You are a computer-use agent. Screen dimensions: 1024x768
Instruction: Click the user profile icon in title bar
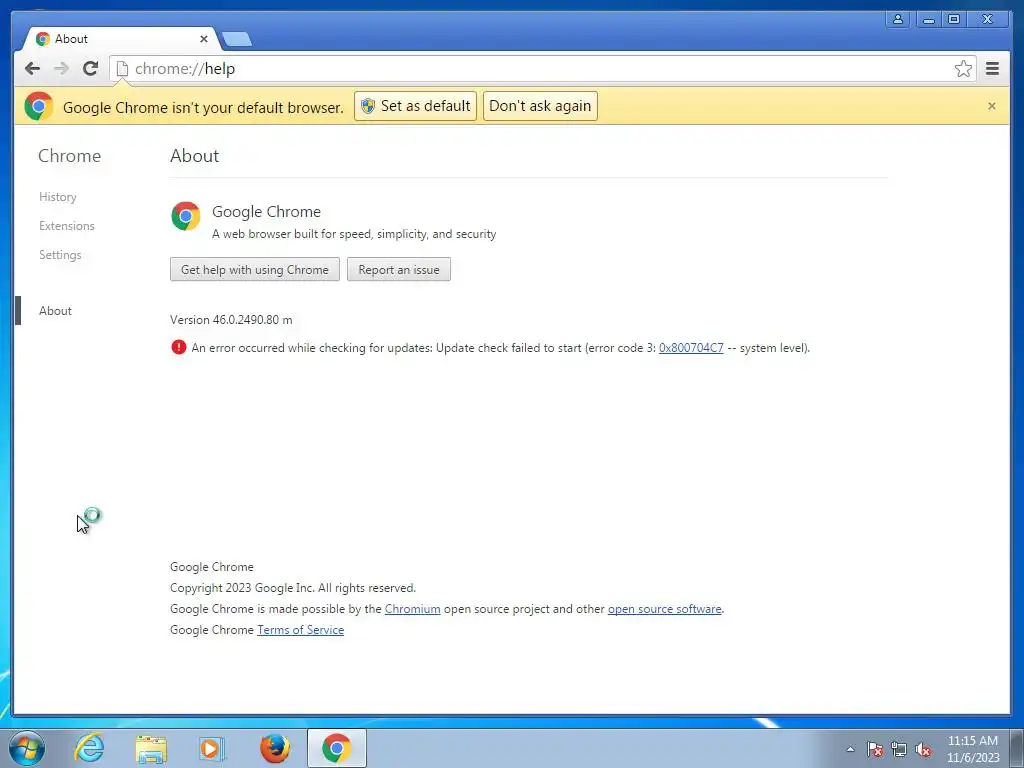[x=898, y=19]
